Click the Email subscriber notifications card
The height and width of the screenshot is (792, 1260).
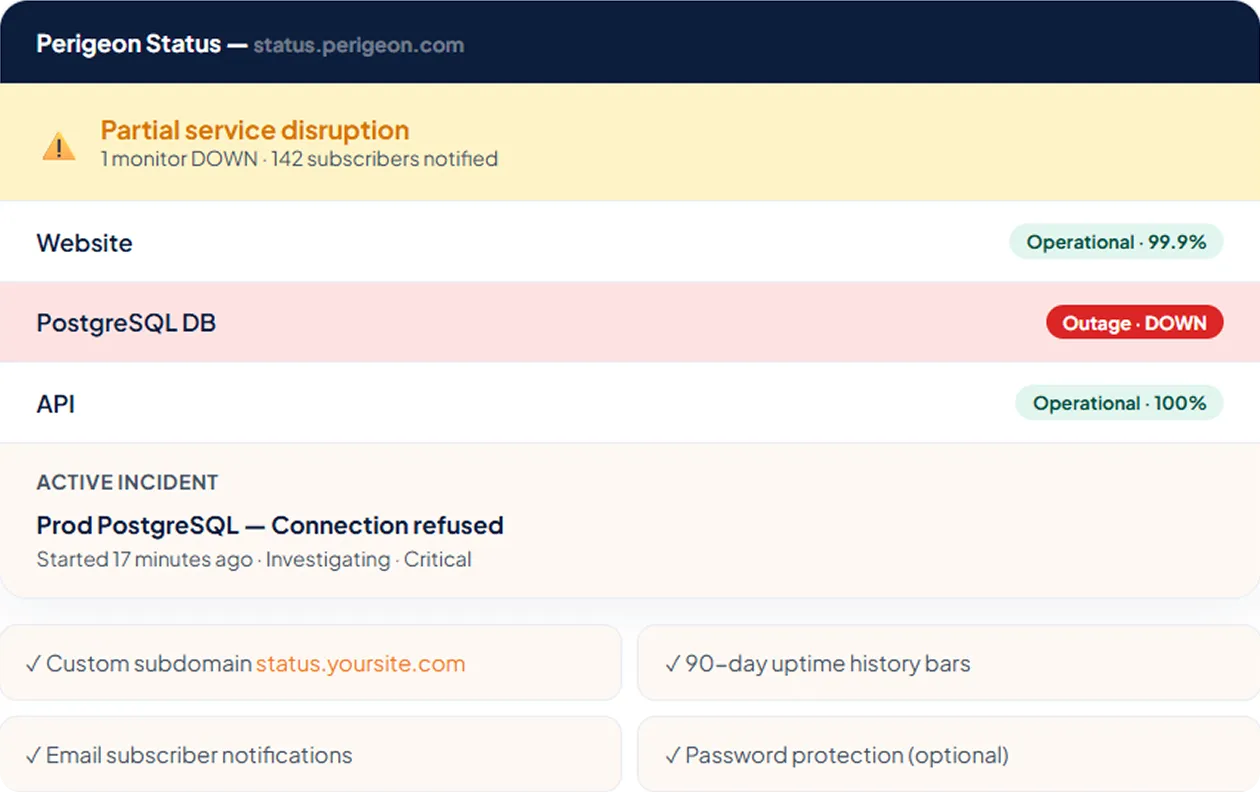click(311, 754)
